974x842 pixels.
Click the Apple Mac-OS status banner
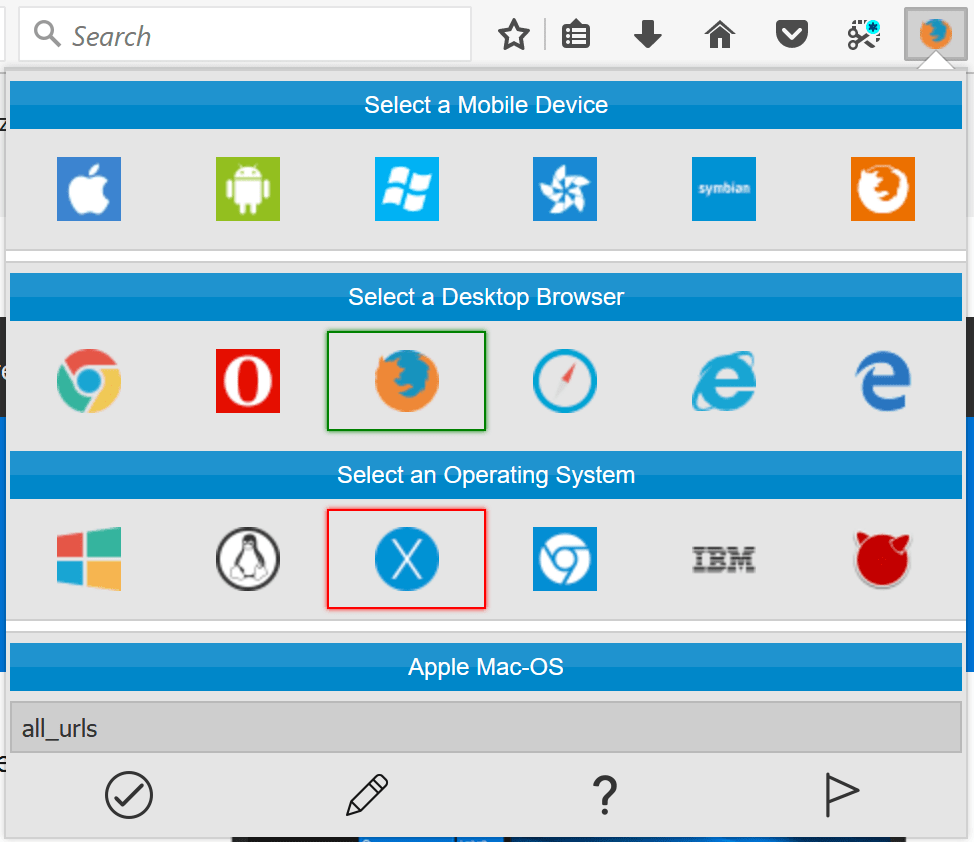point(486,667)
